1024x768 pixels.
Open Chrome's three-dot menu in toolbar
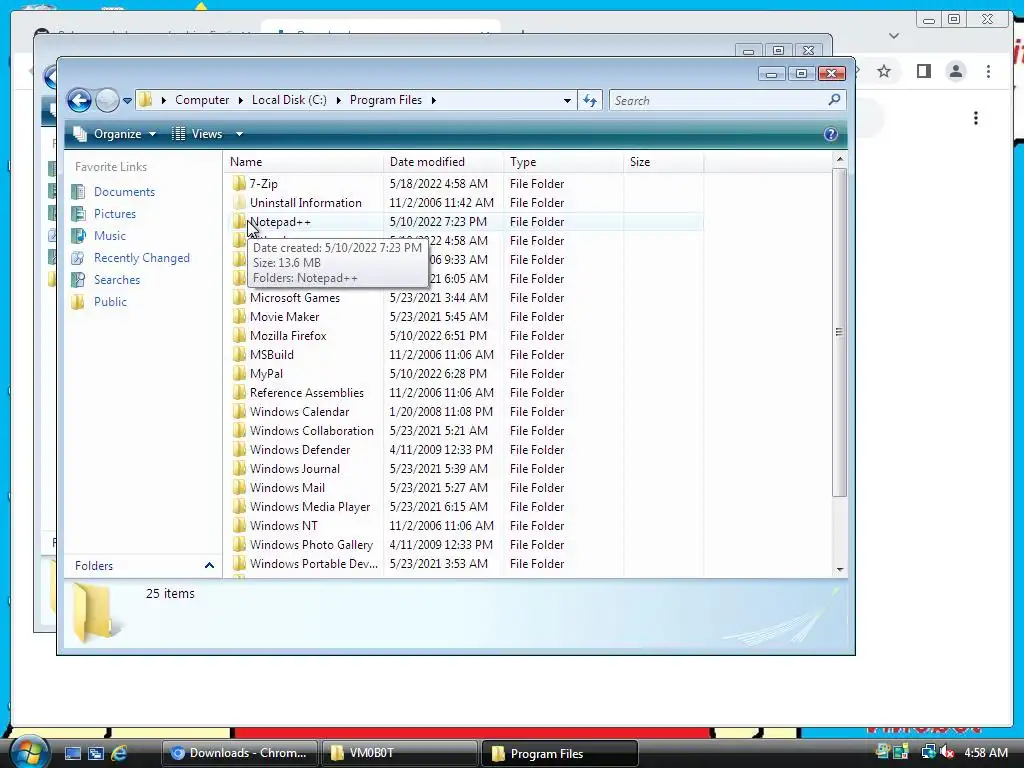pos(988,71)
